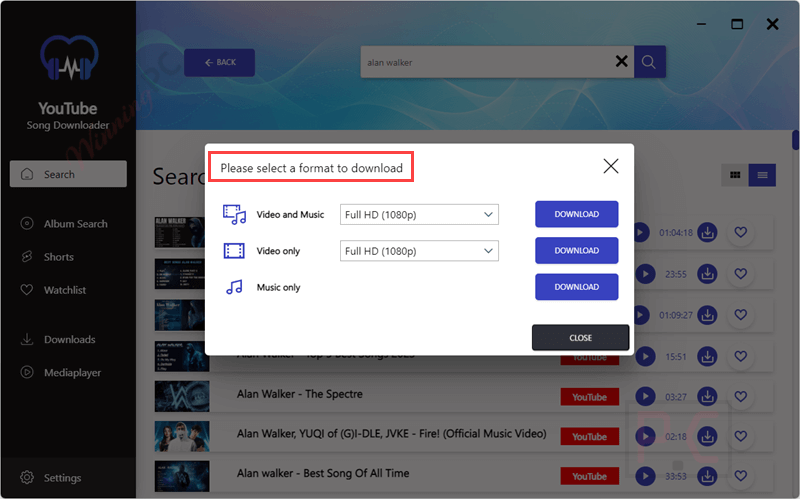Favorite the Fire! Official Music Video result
The width and height of the screenshot is (800, 499).
[x=740, y=436]
